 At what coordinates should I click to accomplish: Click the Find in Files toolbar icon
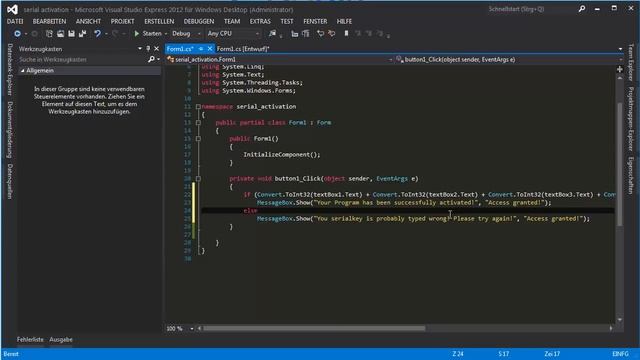coord(272,33)
